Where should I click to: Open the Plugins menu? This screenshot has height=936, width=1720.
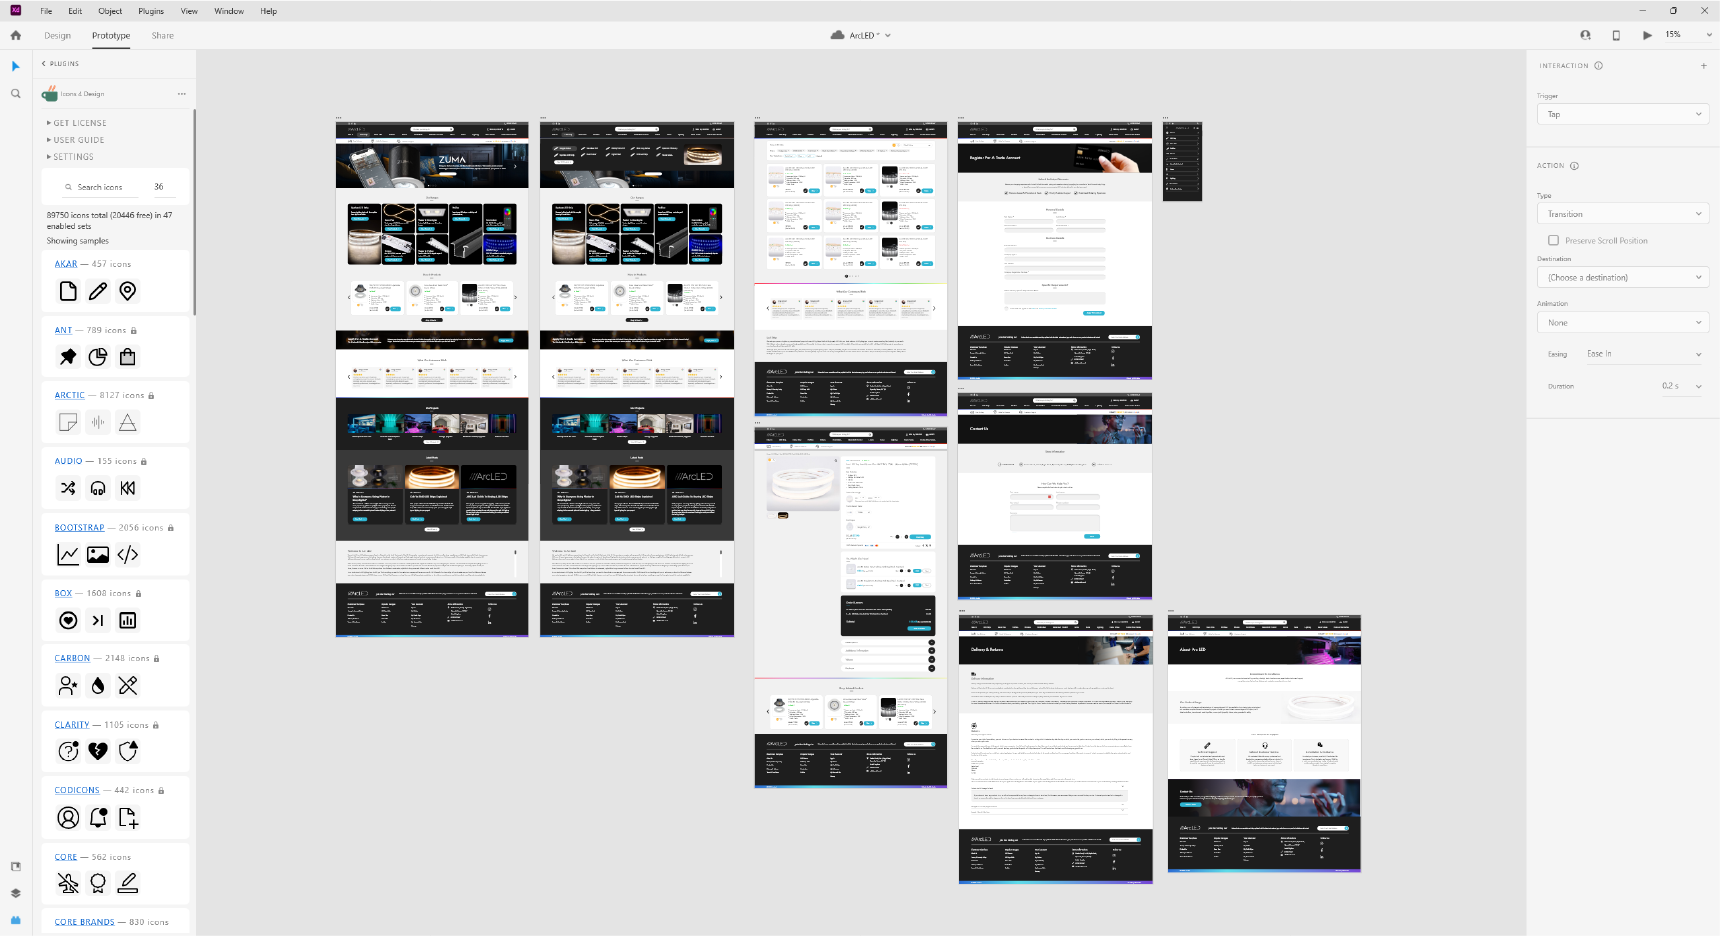[151, 11]
